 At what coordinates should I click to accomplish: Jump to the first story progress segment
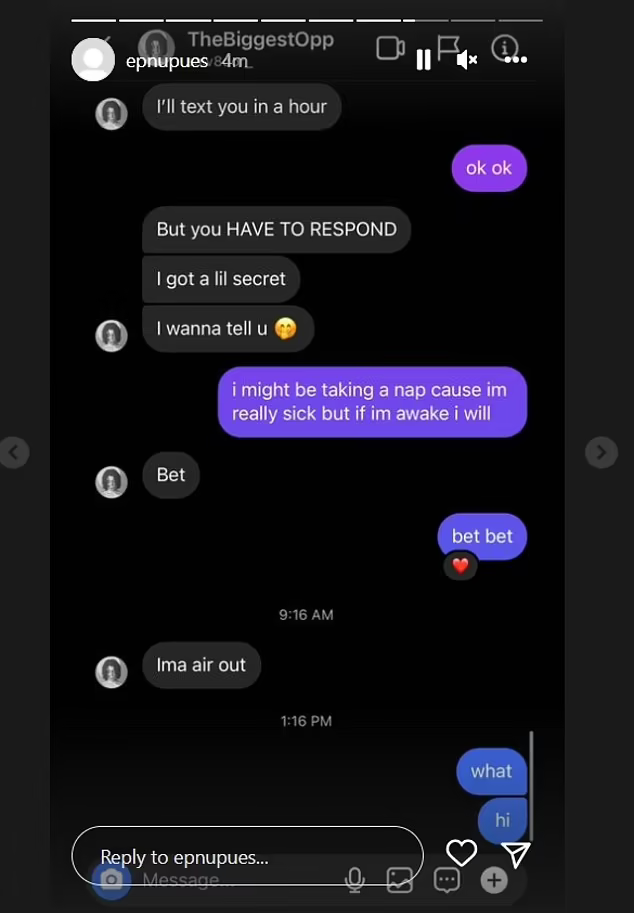point(94,20)
